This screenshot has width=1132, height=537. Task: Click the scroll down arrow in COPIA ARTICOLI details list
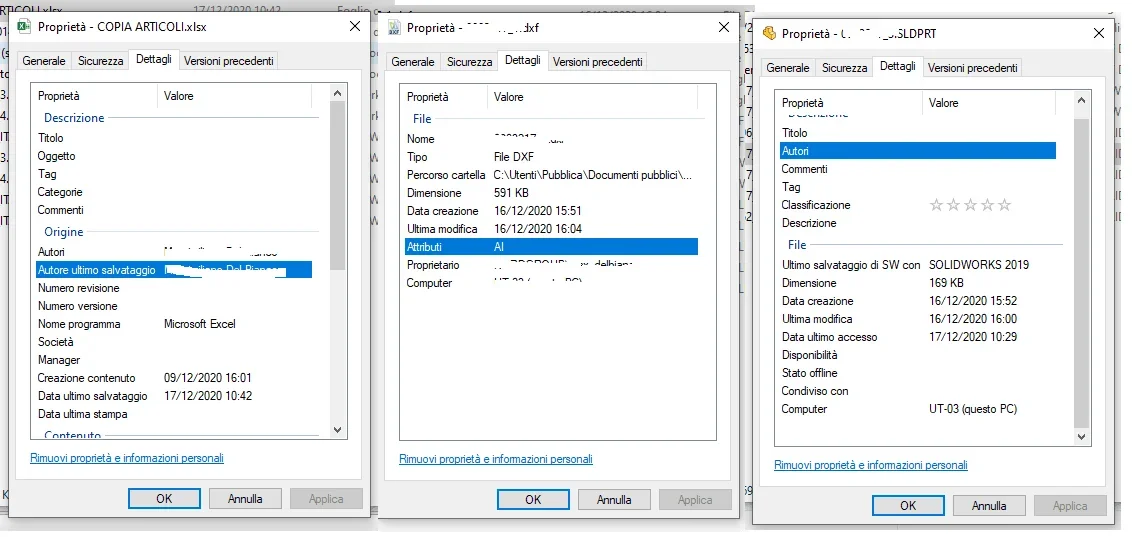pos(337,429)
